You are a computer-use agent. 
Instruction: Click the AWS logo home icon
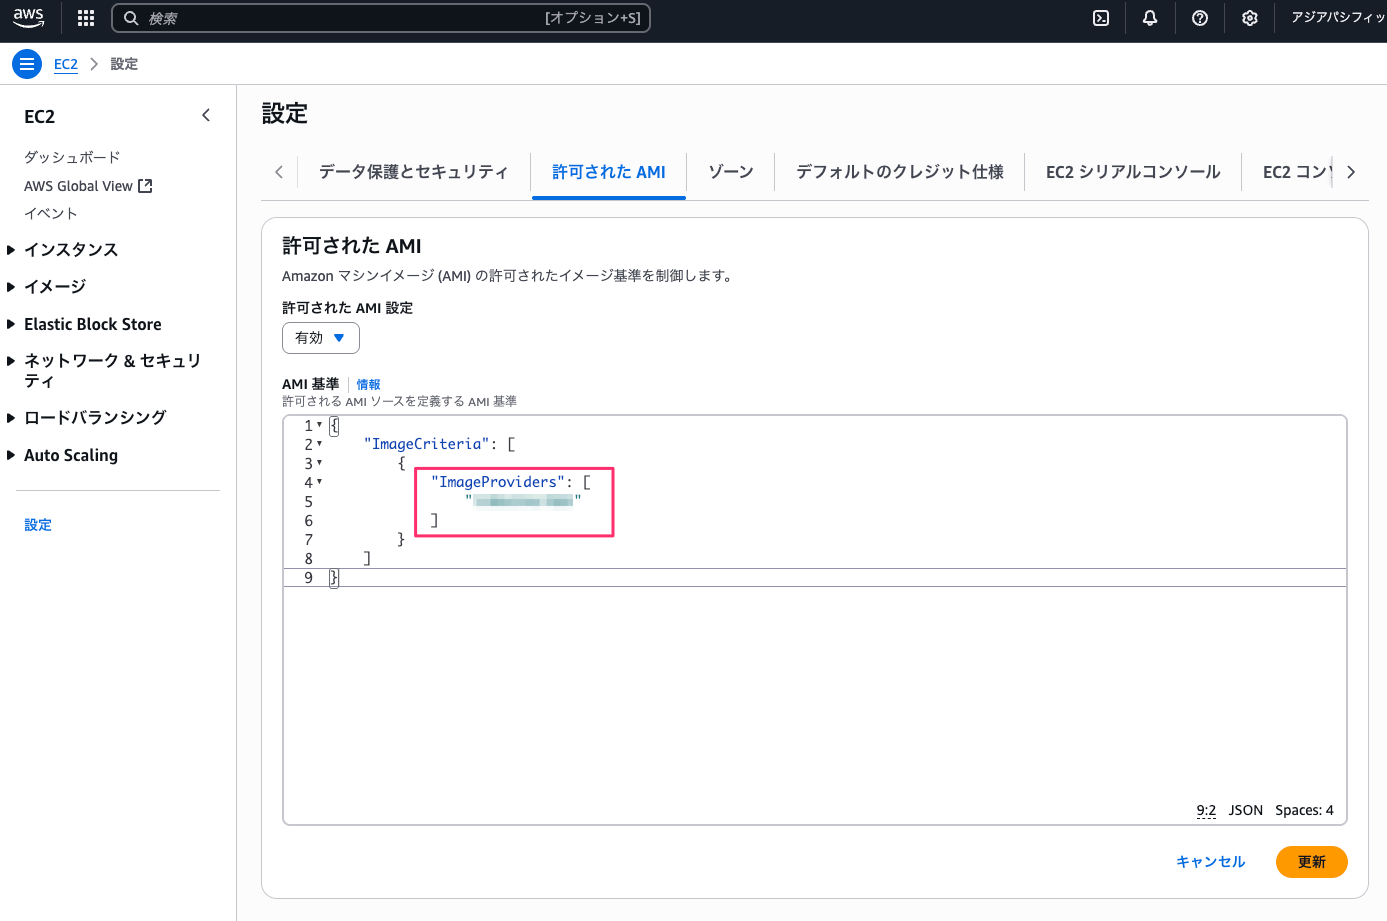(x=28, y=18)
